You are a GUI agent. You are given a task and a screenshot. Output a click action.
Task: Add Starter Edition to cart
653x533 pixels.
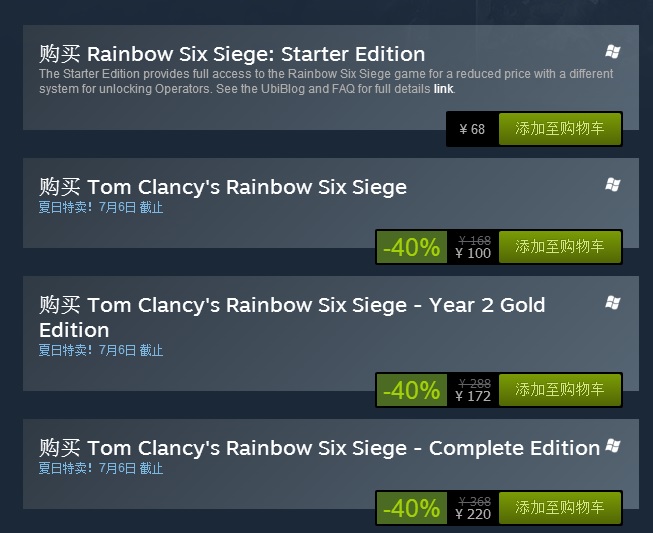(x=559, y=129)
